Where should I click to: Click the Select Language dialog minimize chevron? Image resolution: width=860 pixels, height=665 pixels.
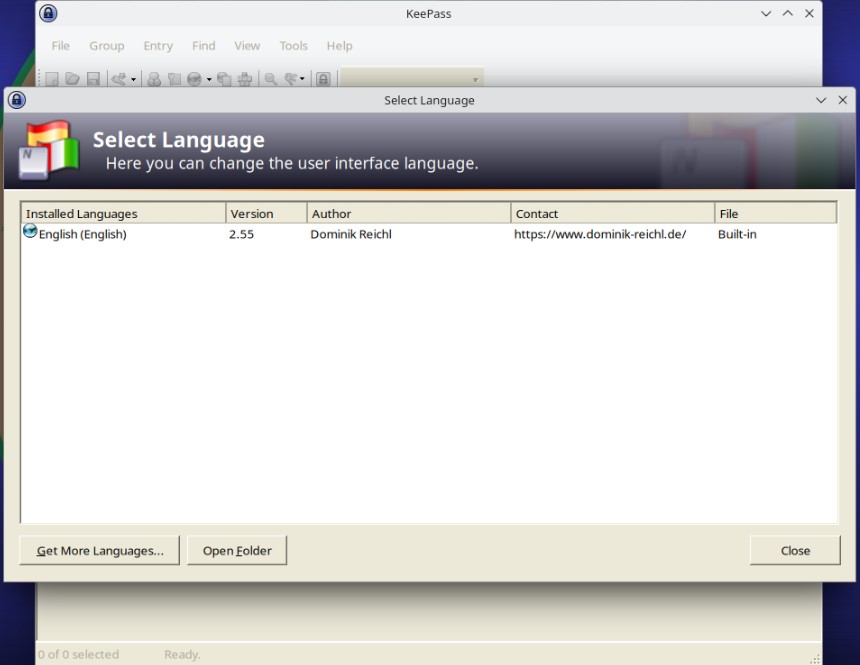(x=821, y=100)
